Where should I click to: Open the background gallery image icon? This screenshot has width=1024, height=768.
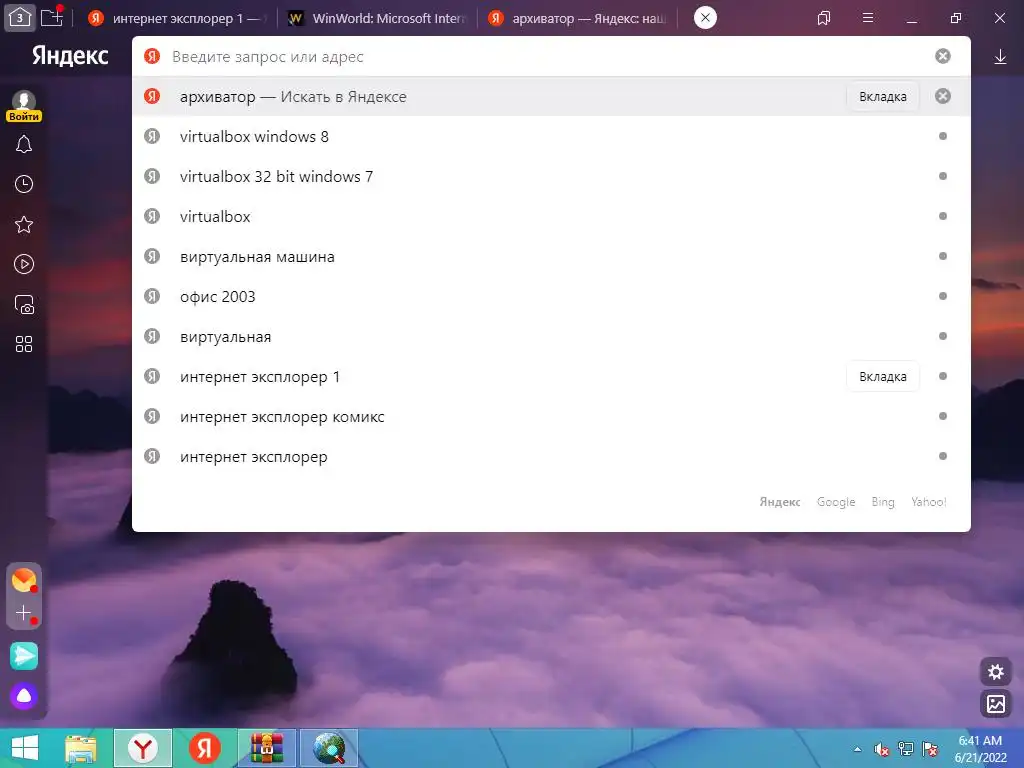pyautogui.click(x=996, y=703)
